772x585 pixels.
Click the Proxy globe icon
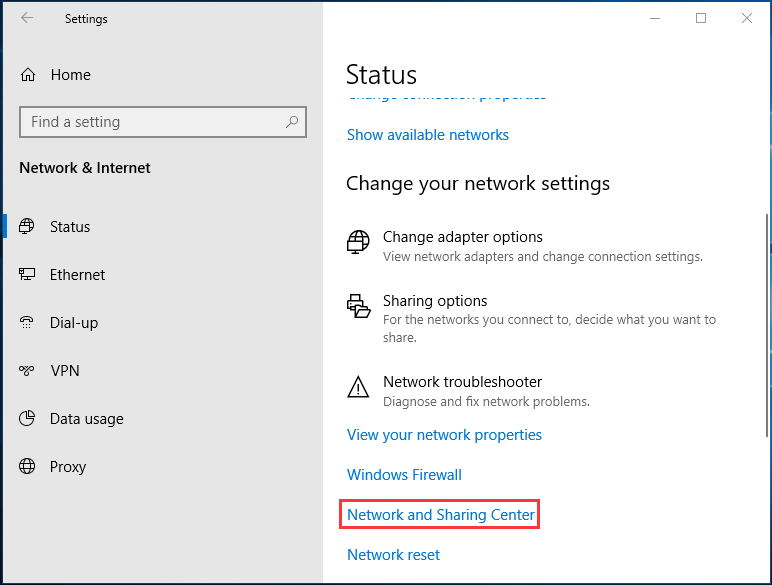pyautogui.click(x=27, y=466)
